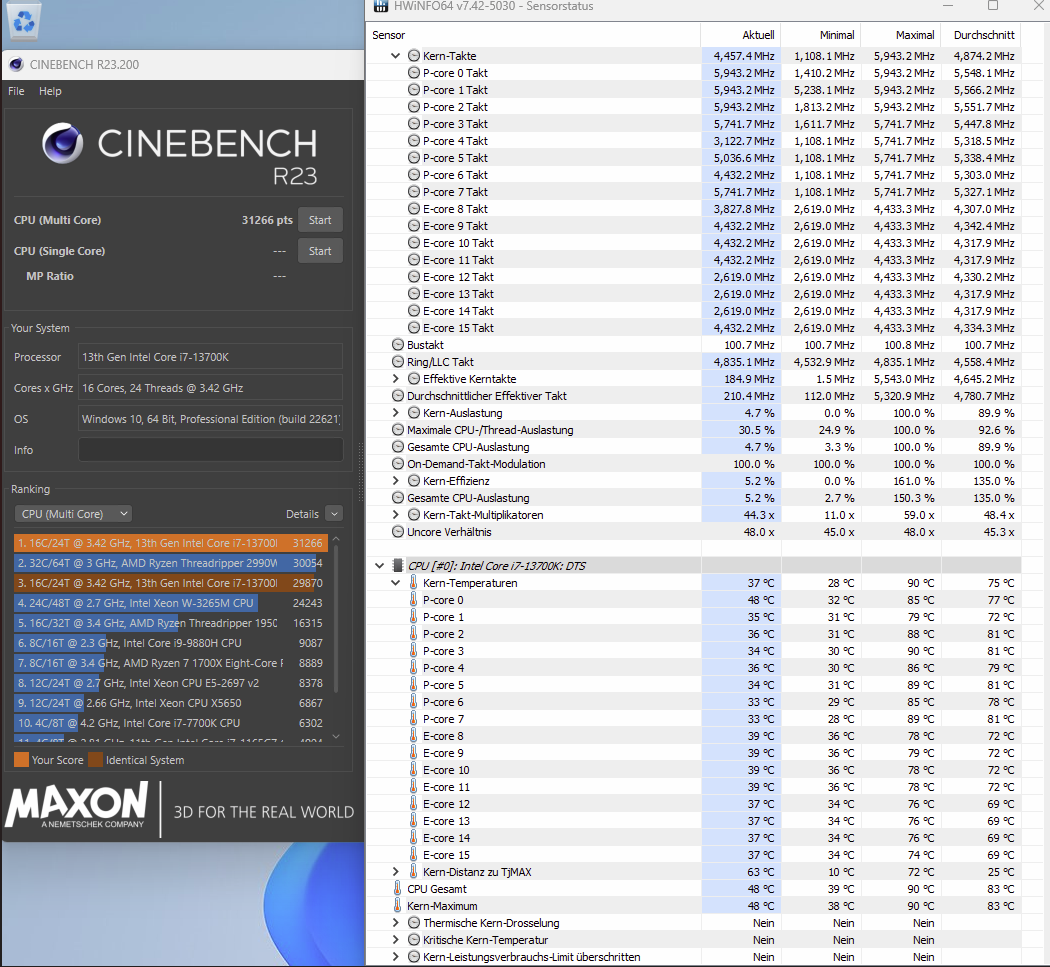Select the P-core 4 temperature row

pyautogui.click(x=694, y=668)
